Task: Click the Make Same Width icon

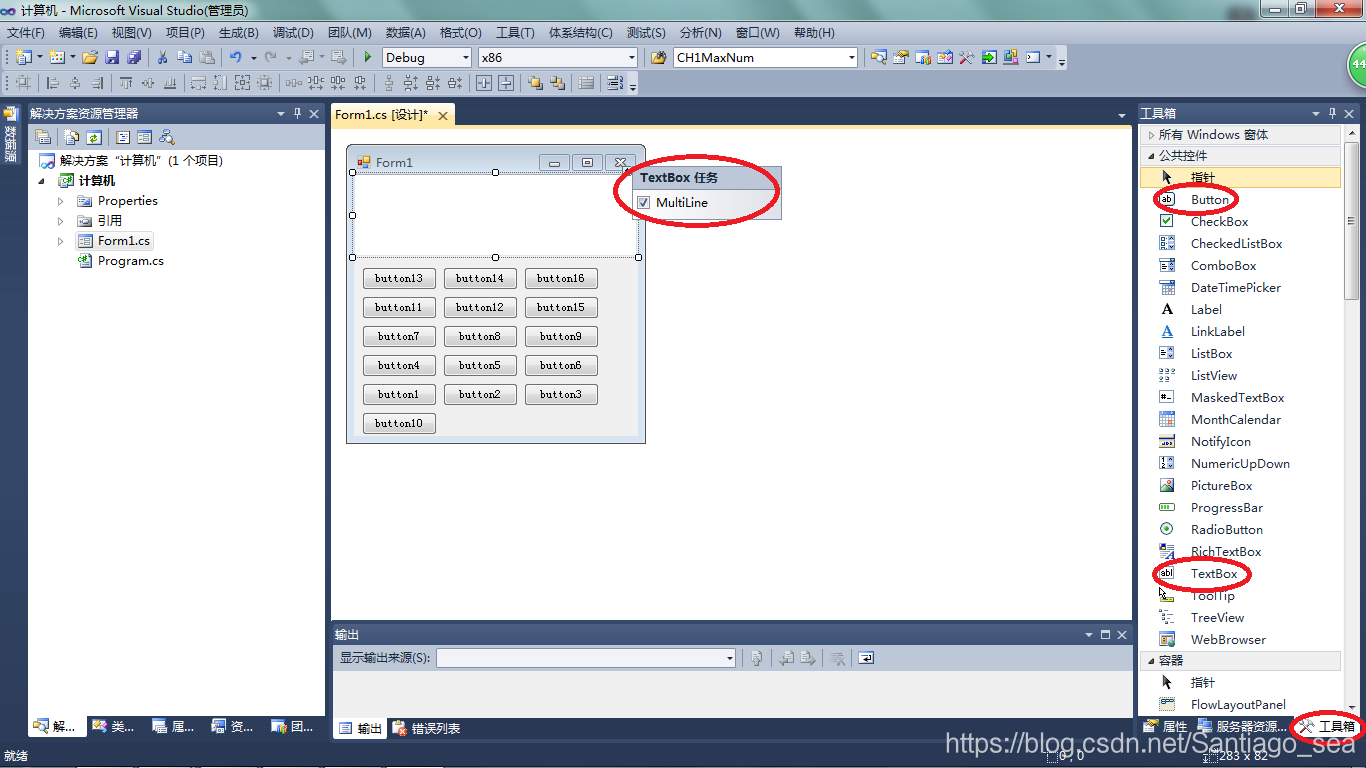Action: tap(198, 83)
